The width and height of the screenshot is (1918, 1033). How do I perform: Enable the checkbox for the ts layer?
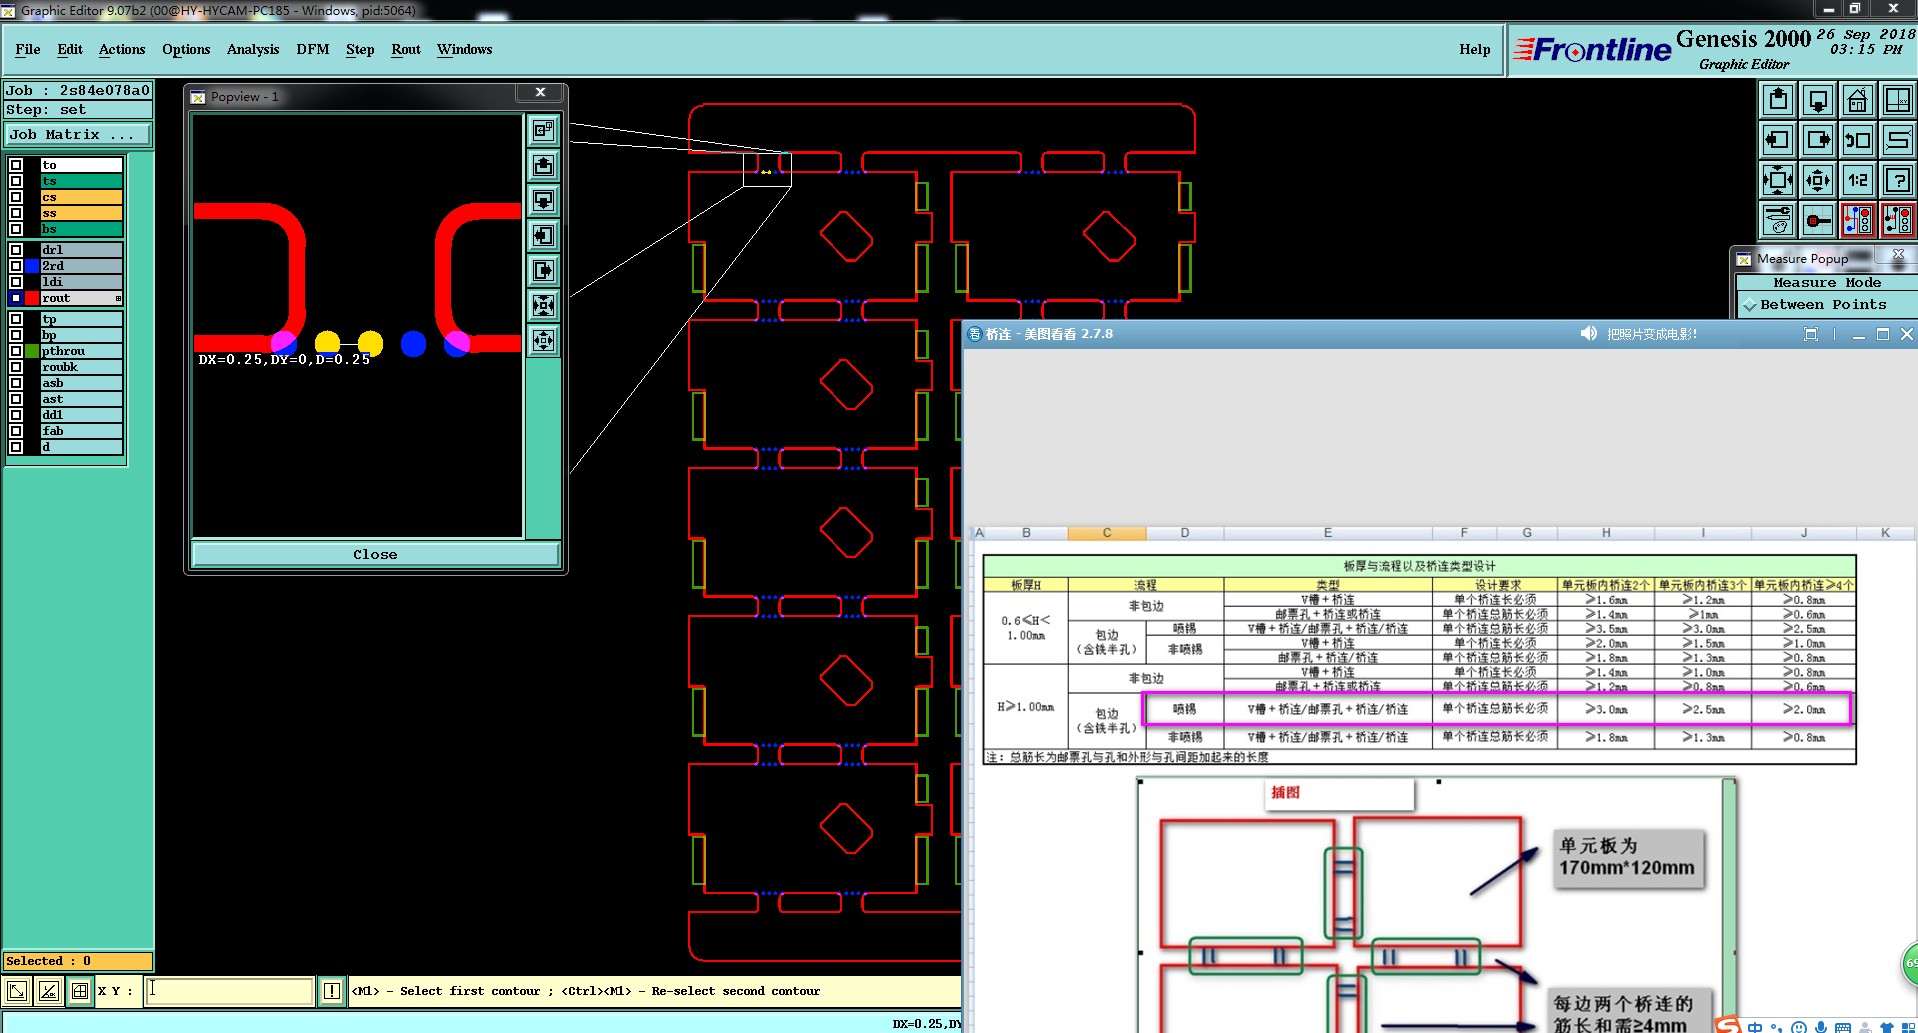coord(16,181)
